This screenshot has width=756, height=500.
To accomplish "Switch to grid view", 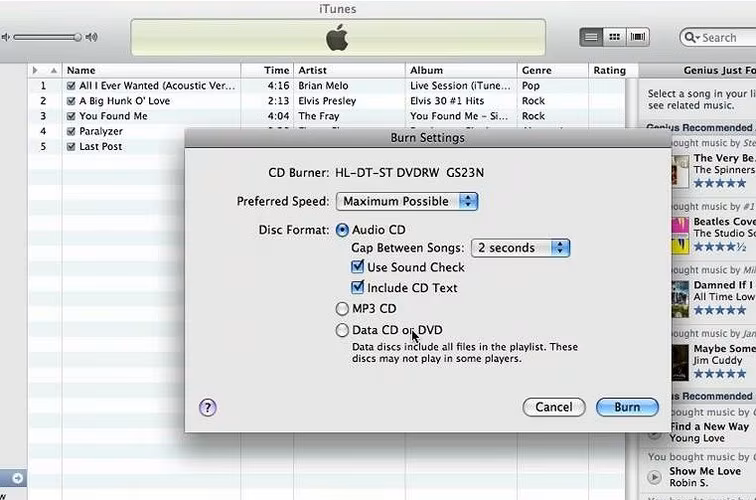I will 614,37.
